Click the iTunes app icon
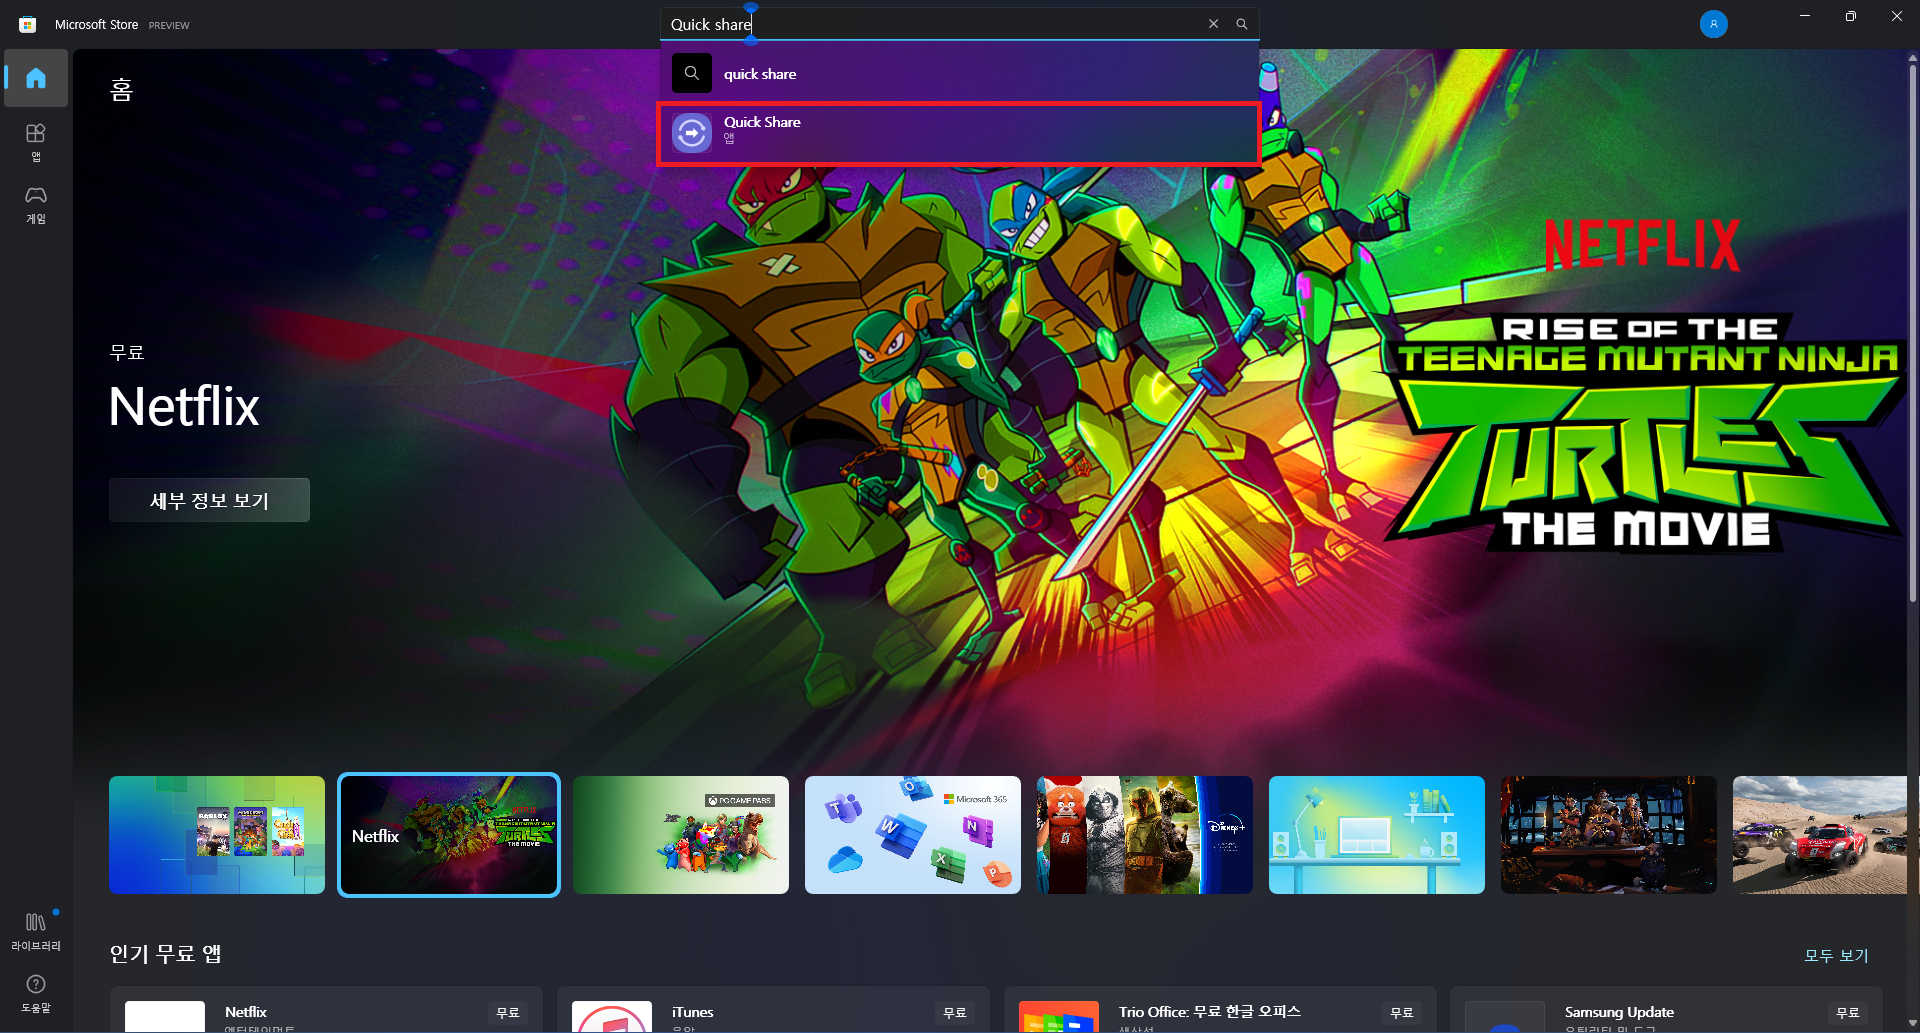Screen dimensions: 1920x1033 coord(612,1017)
